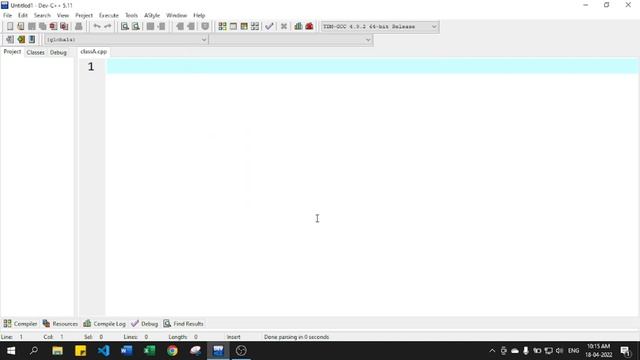This screenshot has width=640, height=360.
Task: Open the Tools menu
Action: [131, 16]
